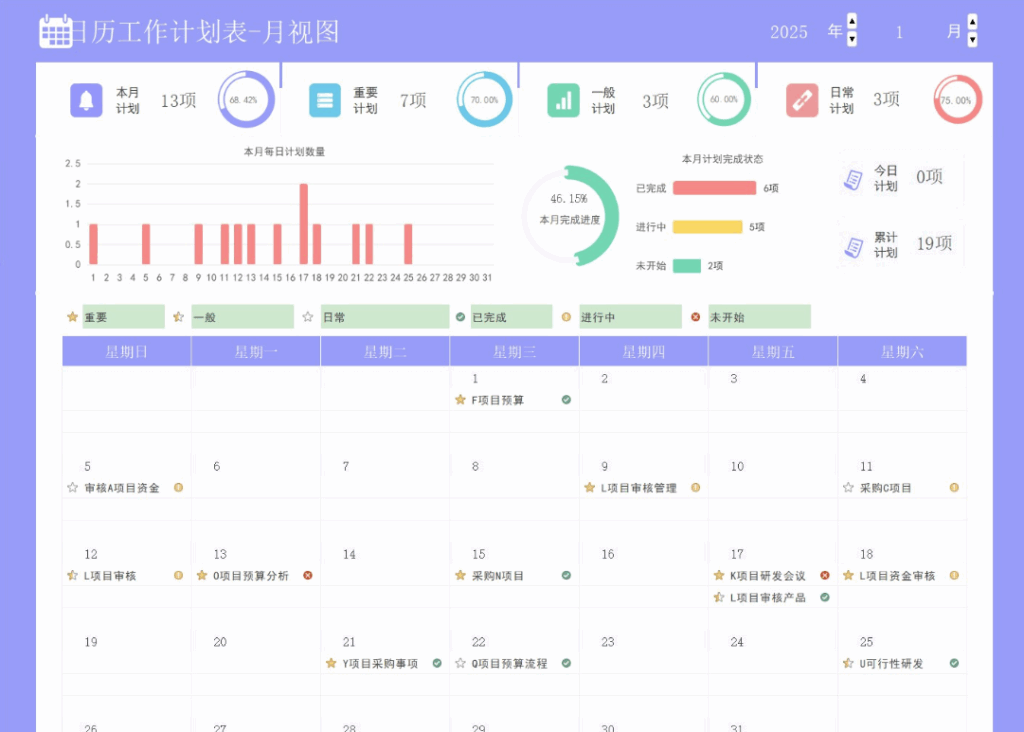Viewport: 1024px width, 732px height.
Task: Select the L项目审核 task on day 12
Action: point(110,576)
